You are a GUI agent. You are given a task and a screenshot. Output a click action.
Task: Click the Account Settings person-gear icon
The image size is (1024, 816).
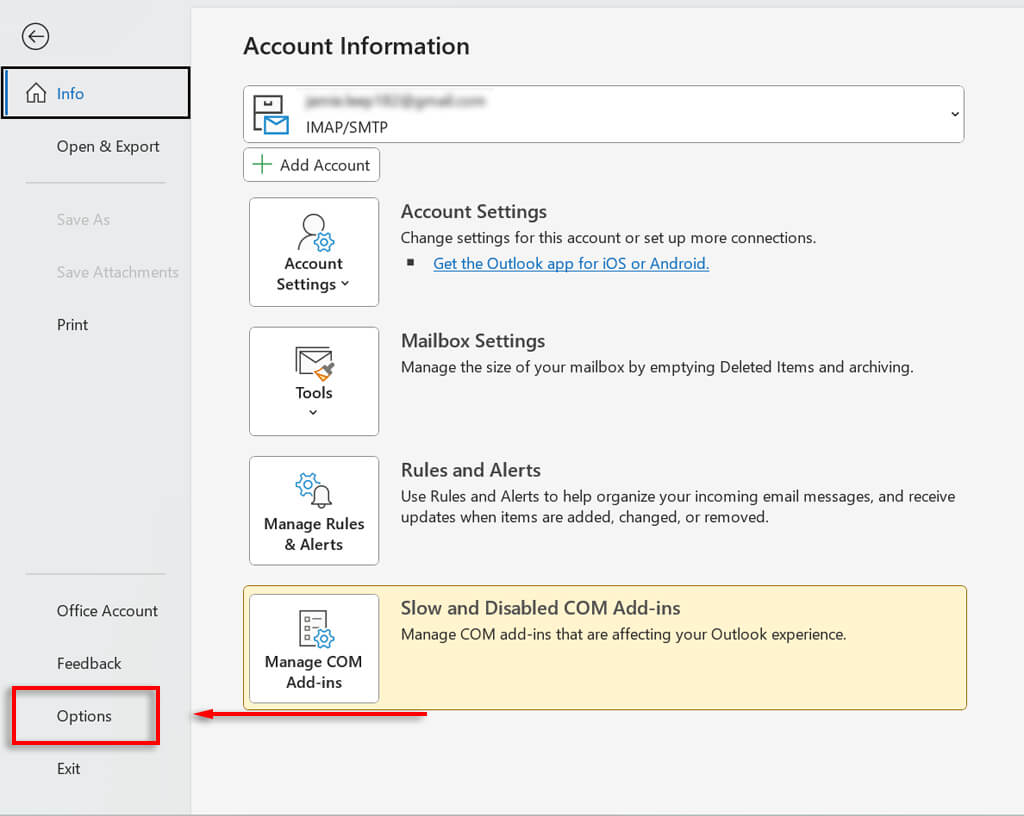coord(314,233)
